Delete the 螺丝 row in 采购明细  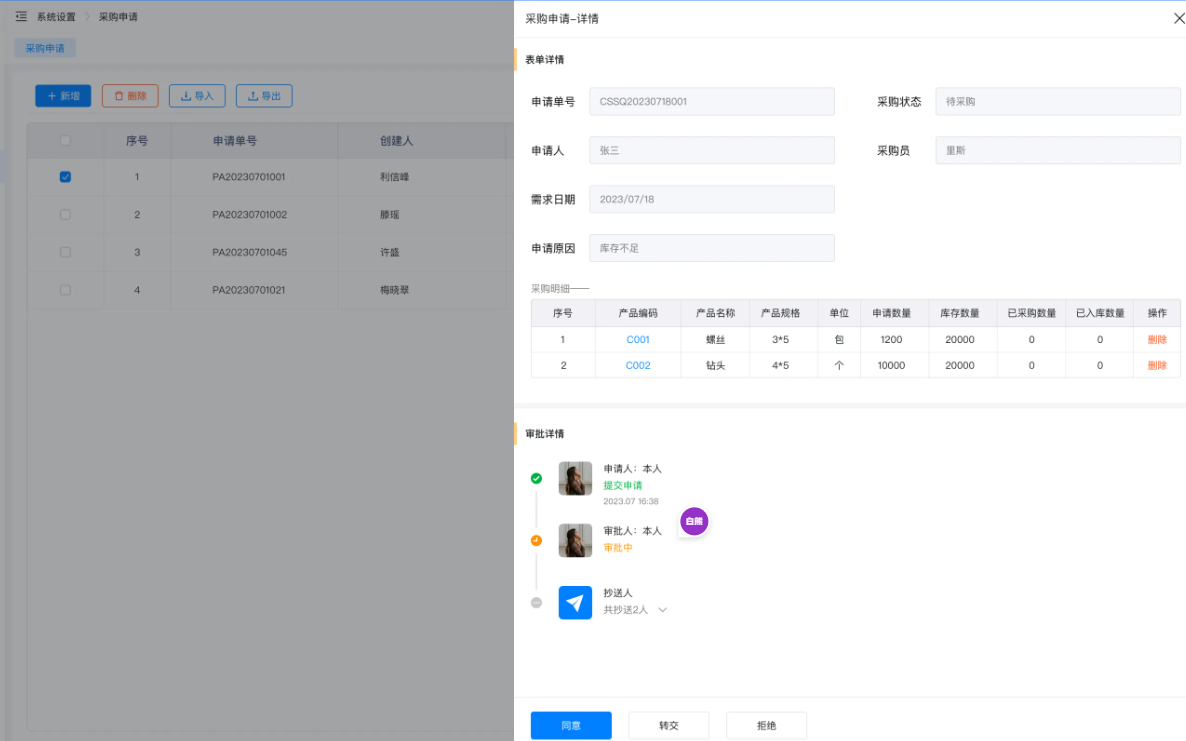[1157, 339]
